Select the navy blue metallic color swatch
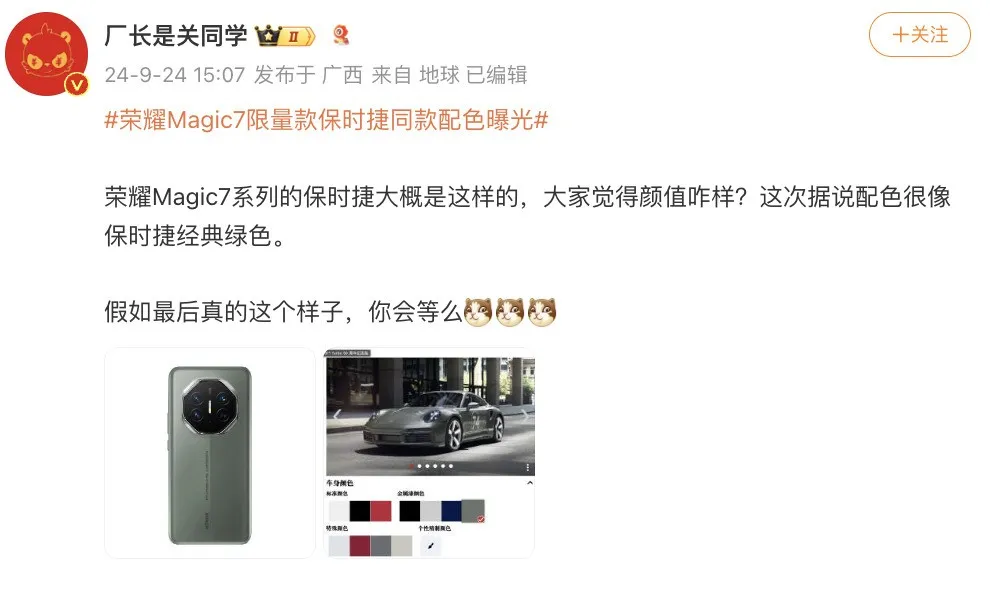 (x=451, y=511)
